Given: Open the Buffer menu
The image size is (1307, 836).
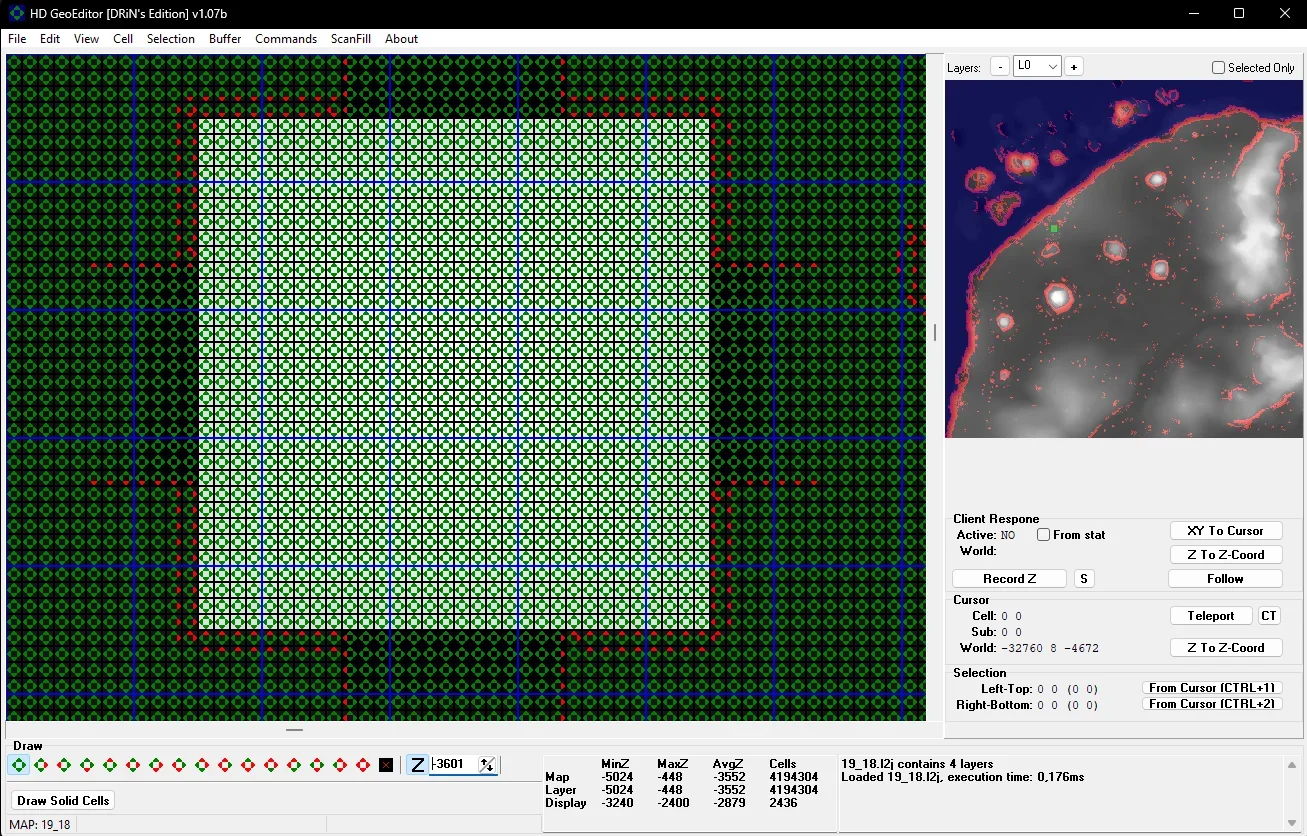Looking at the screenshot, I should 225,39.
